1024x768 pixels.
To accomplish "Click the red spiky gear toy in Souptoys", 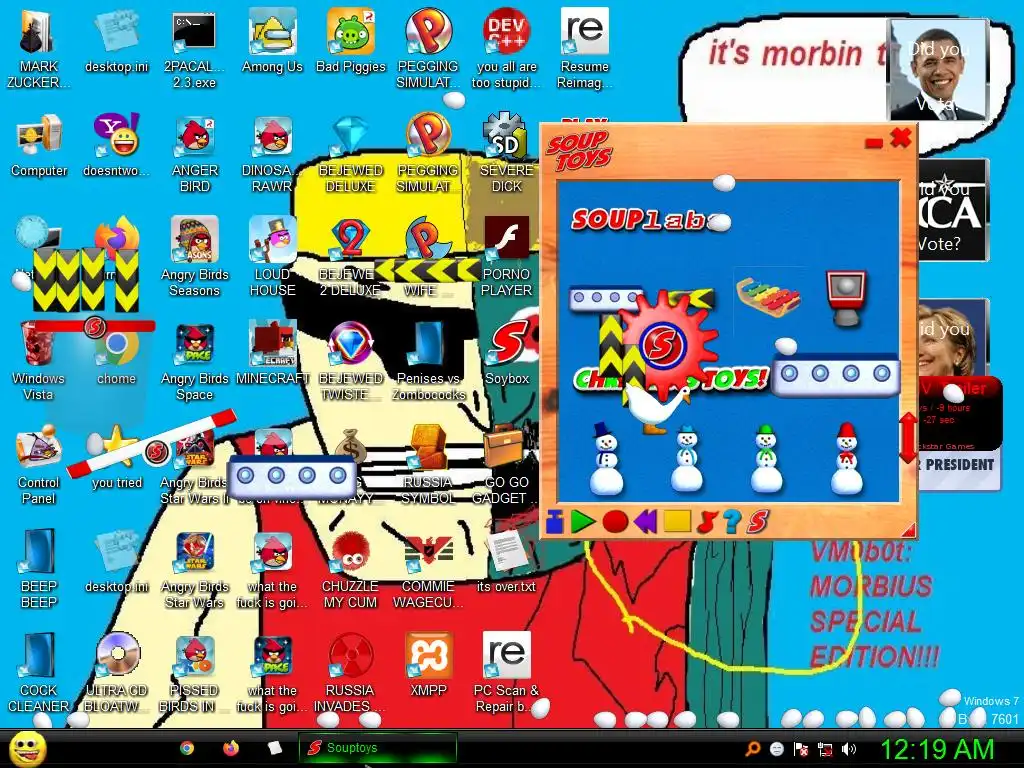I will 665,344.
